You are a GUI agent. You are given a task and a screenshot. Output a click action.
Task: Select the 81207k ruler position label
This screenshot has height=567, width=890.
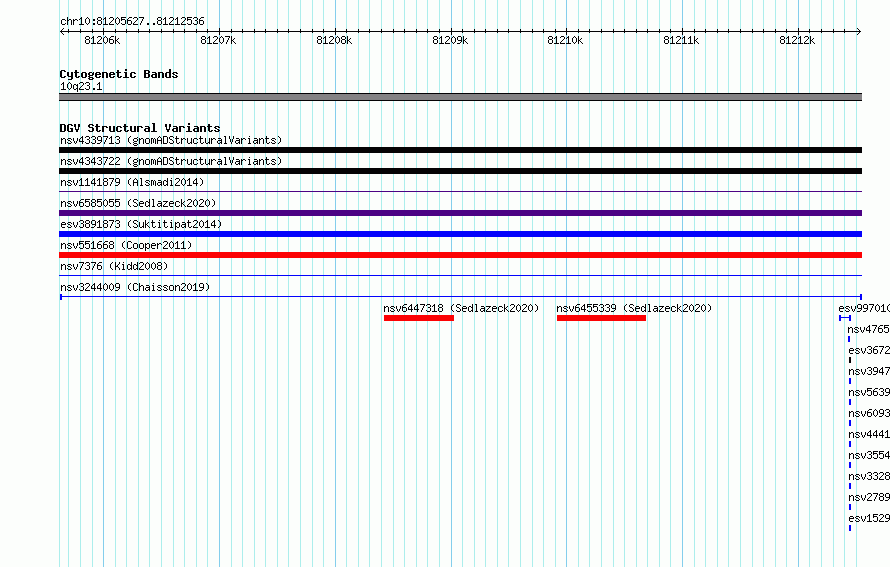(x=218, y=40)
